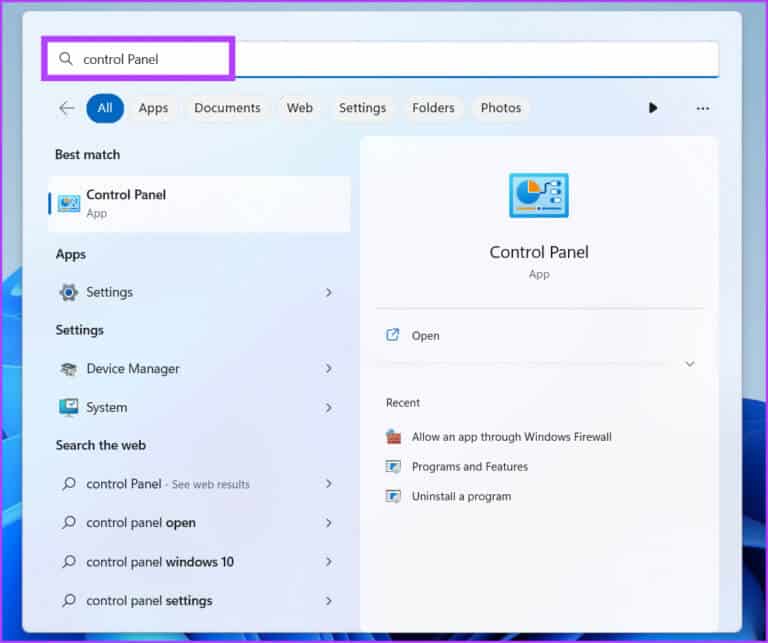The height and width of the screenshot is (643, 768).
Task: Expand more actions chevron below Open
Action: click(x=690, y=364)
